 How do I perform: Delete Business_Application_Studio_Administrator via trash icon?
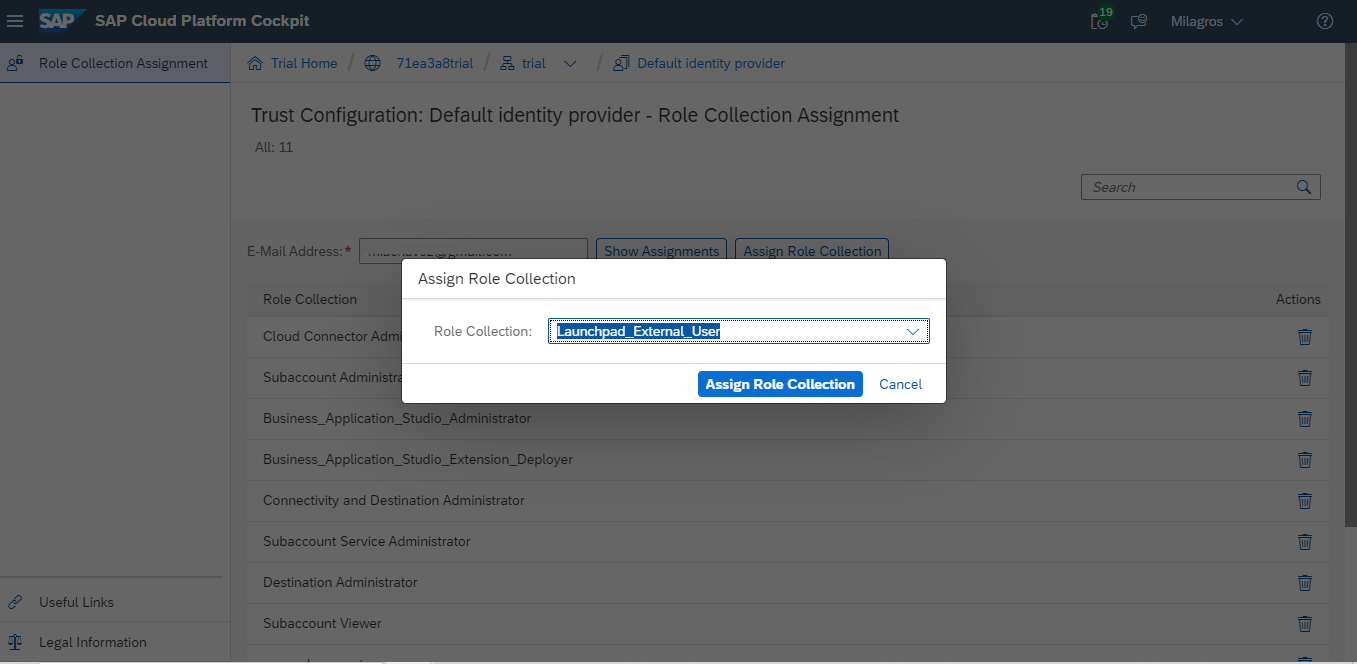tap(1304, 419)
